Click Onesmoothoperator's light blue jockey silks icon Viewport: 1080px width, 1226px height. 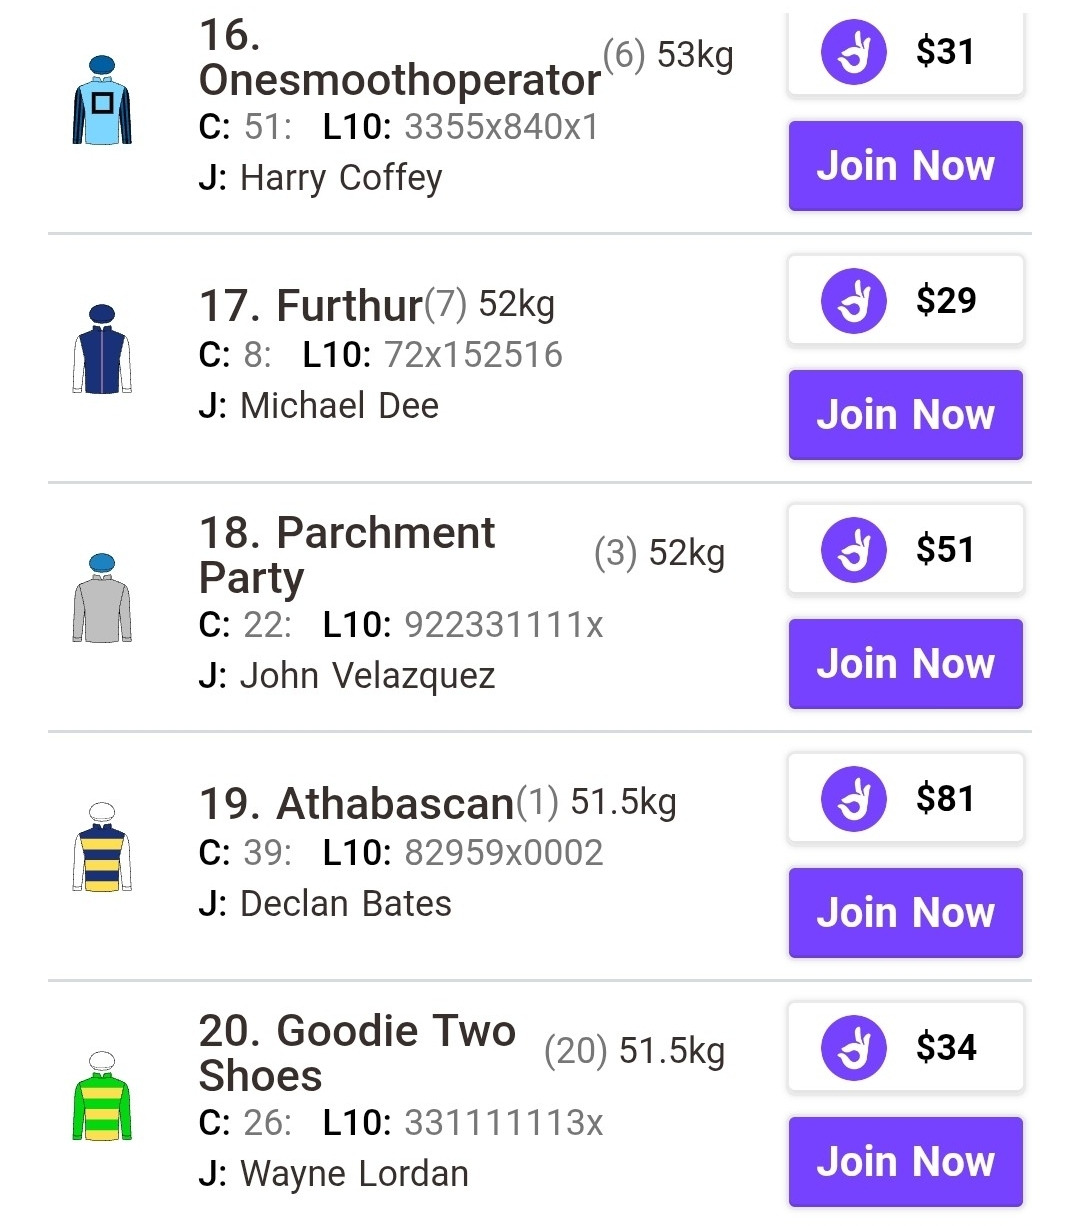point(102,101)
